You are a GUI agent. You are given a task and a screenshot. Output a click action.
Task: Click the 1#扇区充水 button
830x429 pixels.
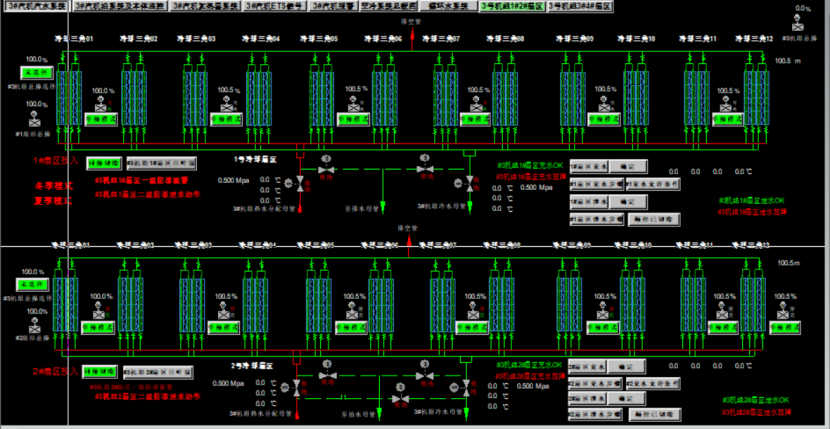(x=589, y=167)
